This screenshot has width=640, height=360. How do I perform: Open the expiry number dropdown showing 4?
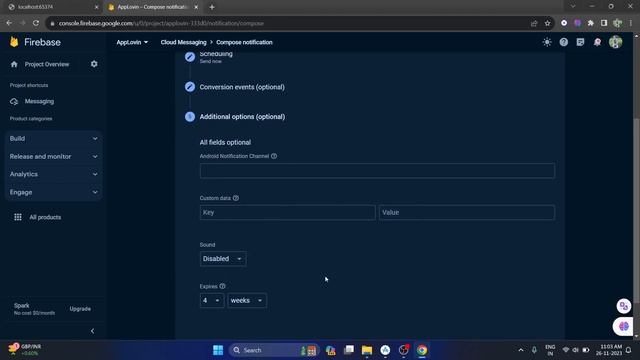point(211,300)
